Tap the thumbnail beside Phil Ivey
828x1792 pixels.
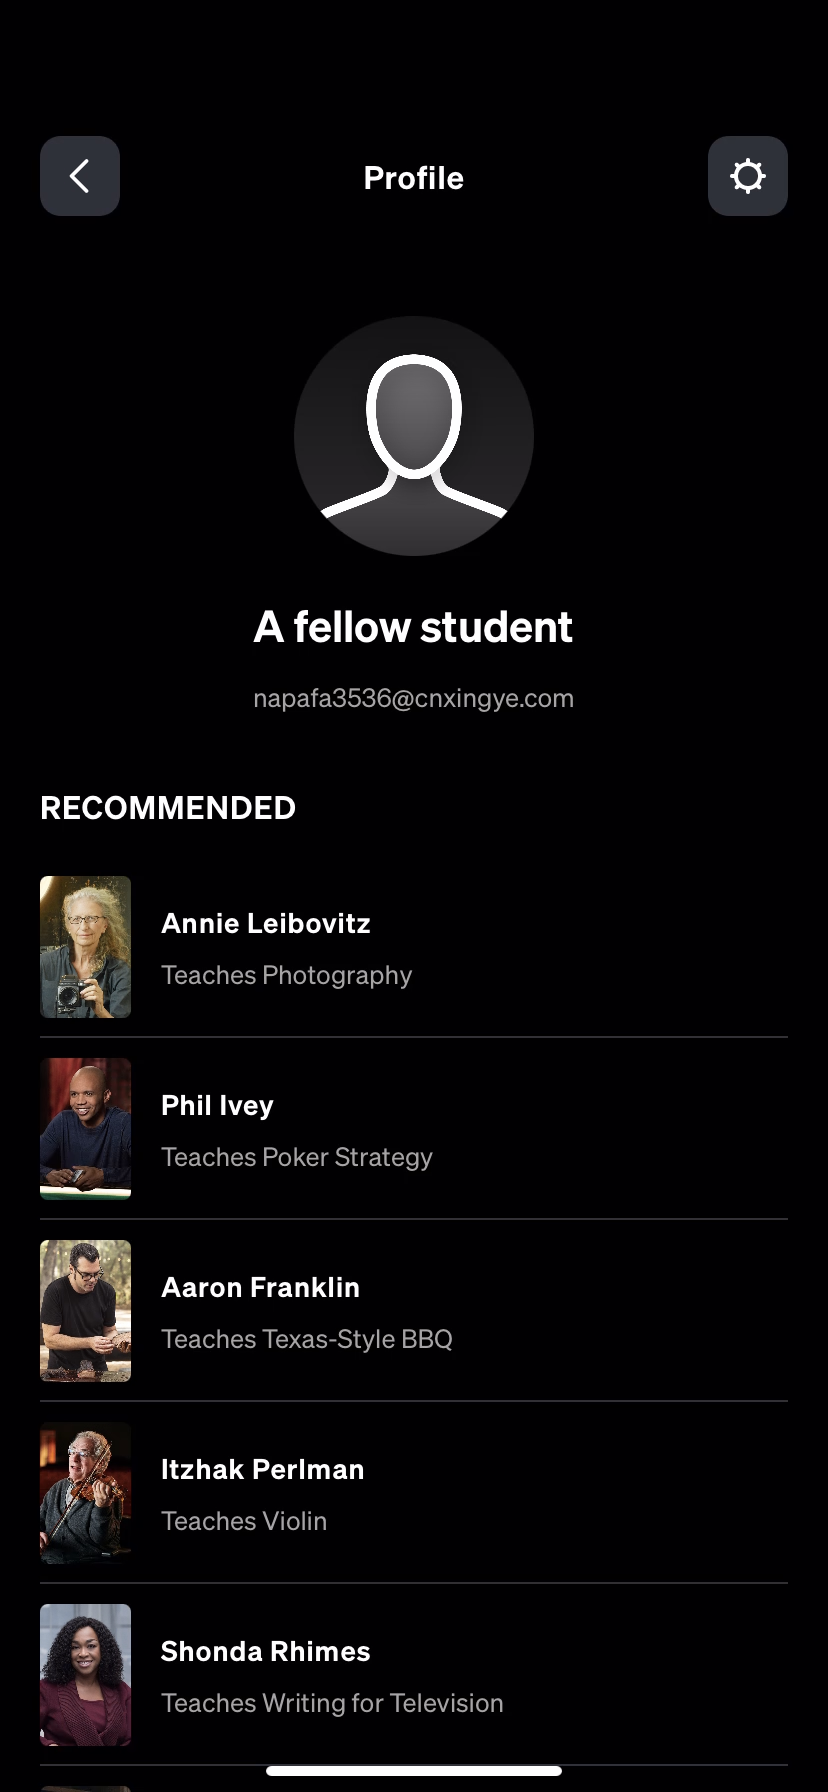click(85, 1129)
